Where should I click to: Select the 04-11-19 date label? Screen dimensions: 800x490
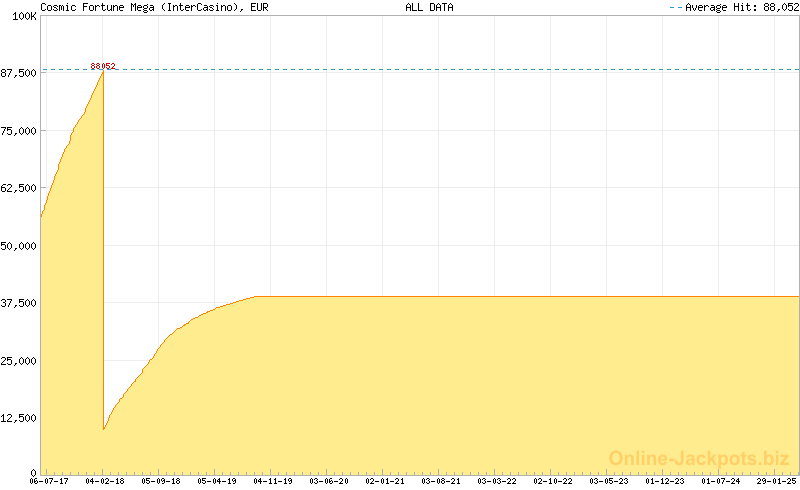(x=273, y=481)
